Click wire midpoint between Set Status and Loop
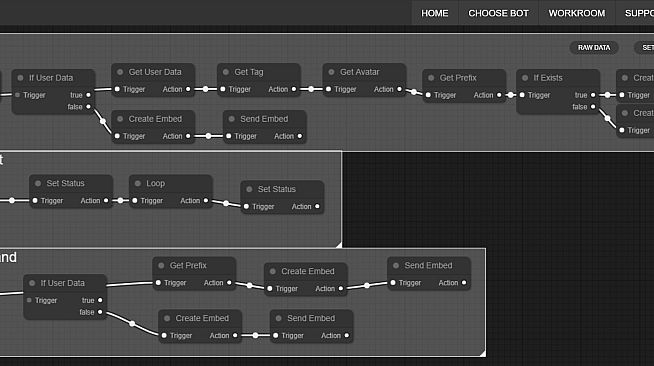The width and height of the screenshot is (654, 366). coord(120,201)
